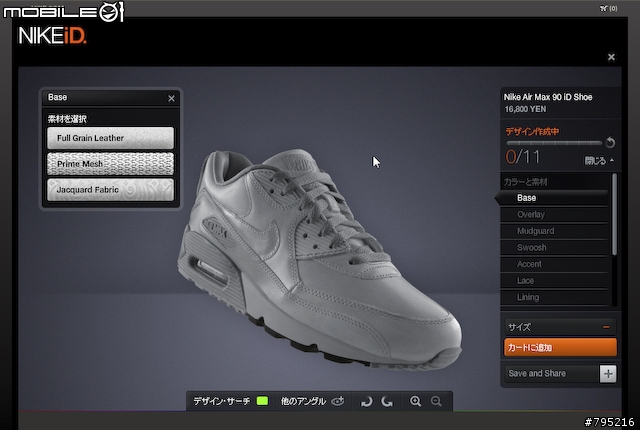The image size is (640, 430).
Task: Add shoe to cart with orange button
Action: [560, 348]
